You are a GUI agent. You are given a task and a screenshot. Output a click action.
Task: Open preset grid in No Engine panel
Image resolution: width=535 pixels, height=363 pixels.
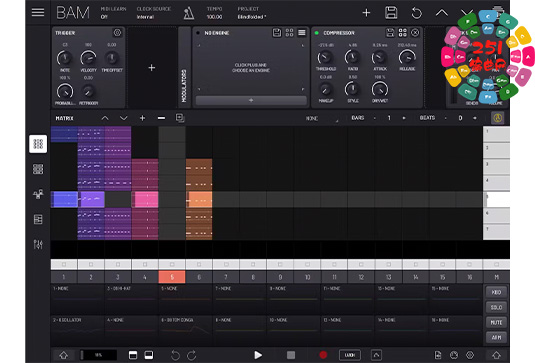tap(289, 33)
